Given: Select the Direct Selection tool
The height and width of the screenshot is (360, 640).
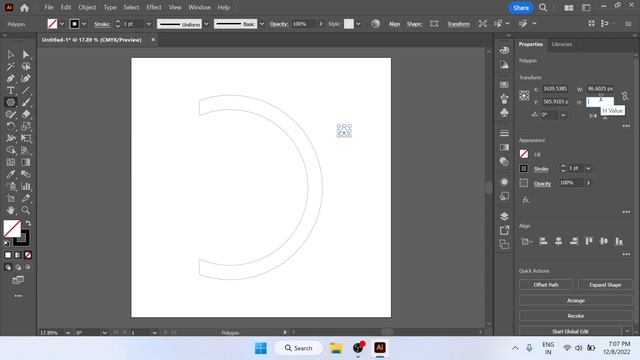Looking at the screenshot, I should click(x=26, y=54).
